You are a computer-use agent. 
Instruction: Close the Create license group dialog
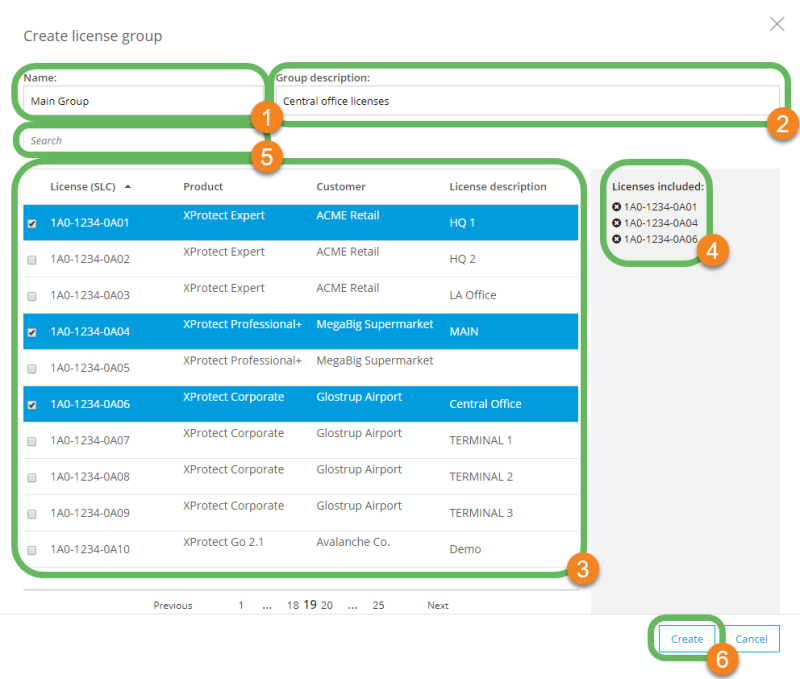pyautogui.click(x=777, y=24)
